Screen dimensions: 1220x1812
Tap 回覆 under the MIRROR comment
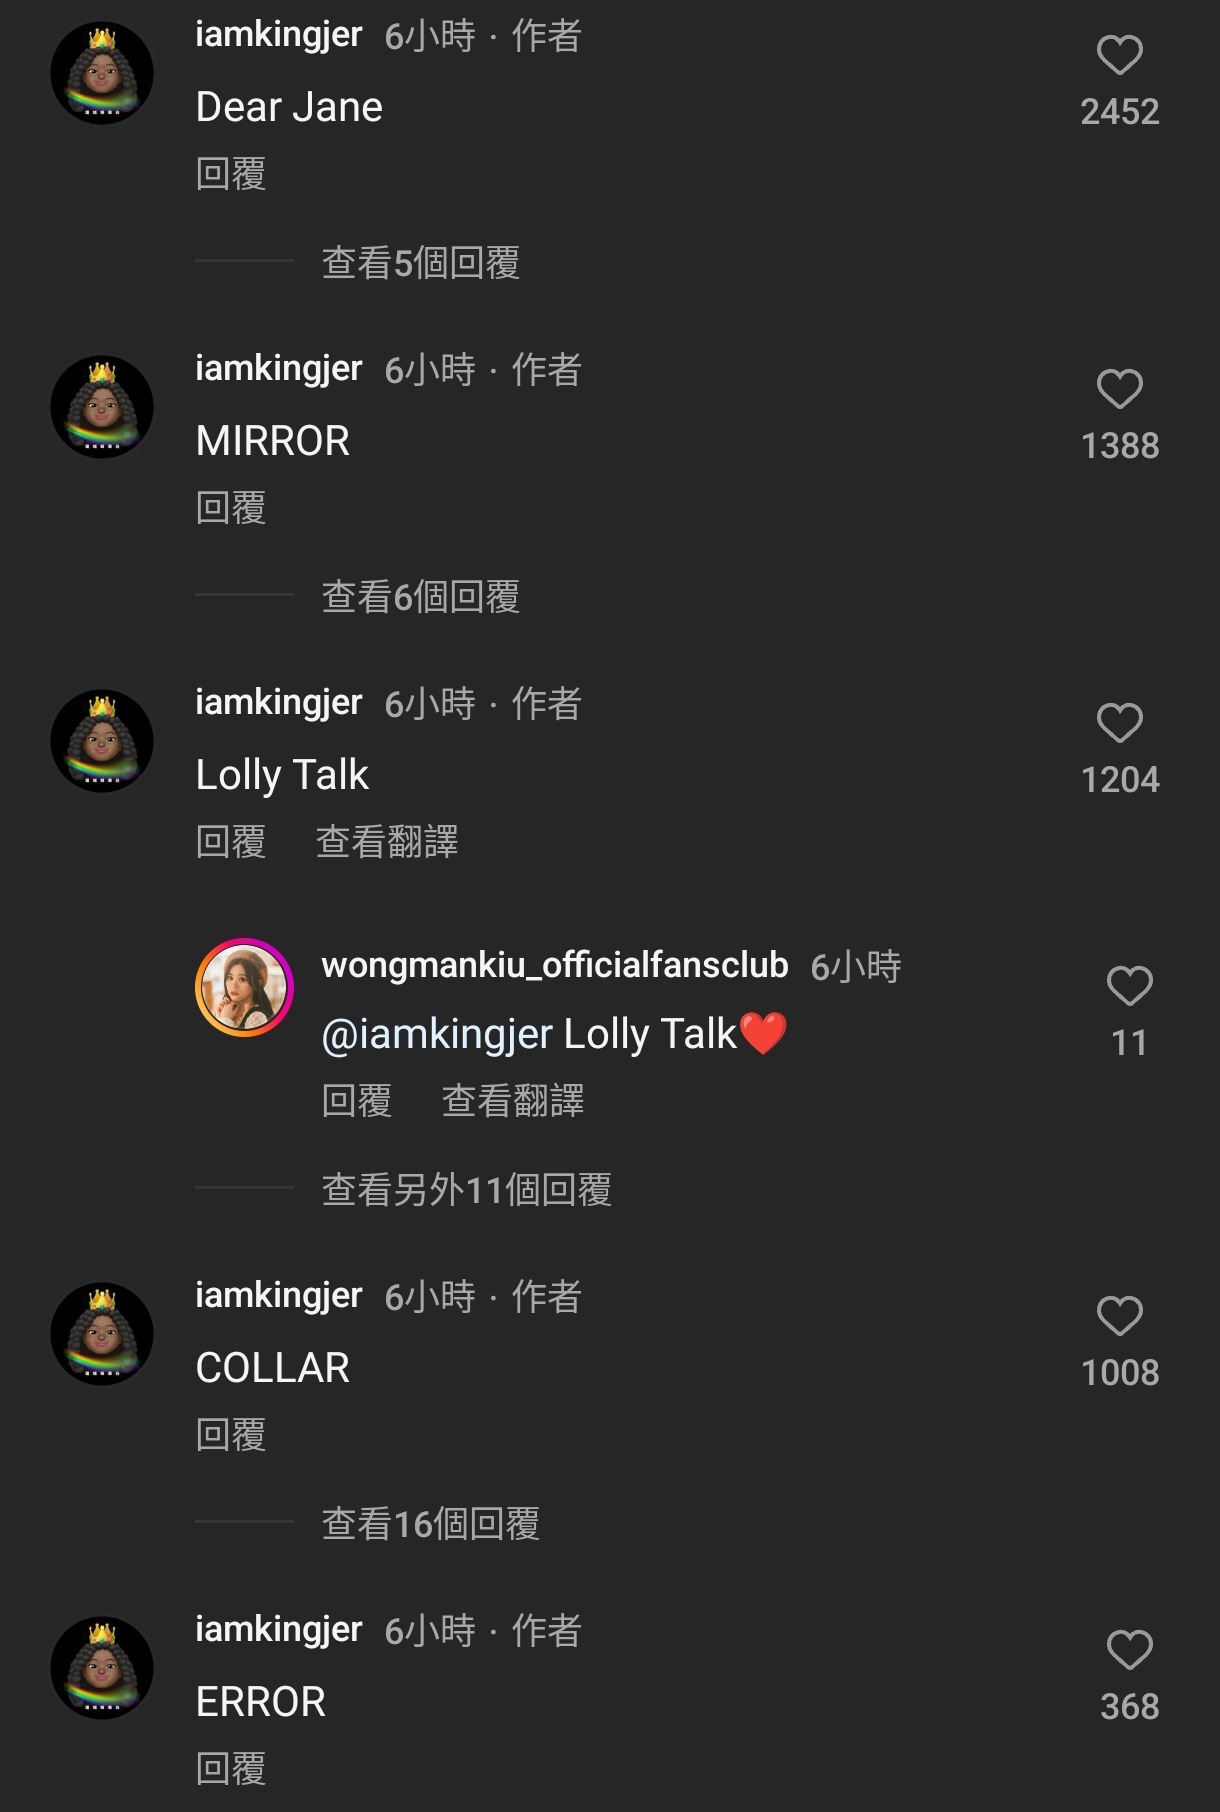(231, 508)
